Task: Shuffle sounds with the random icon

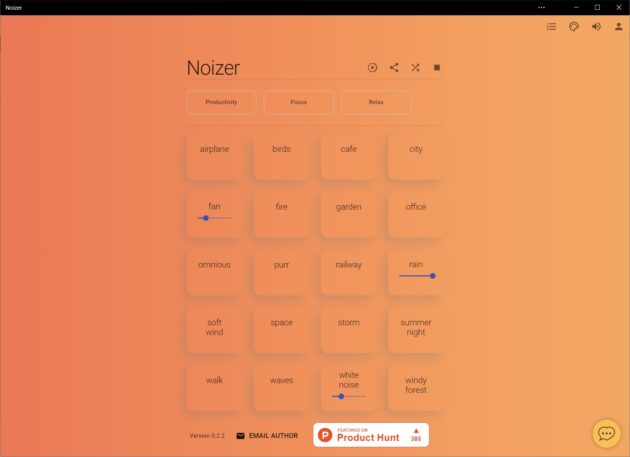Action: coord(415,68)
